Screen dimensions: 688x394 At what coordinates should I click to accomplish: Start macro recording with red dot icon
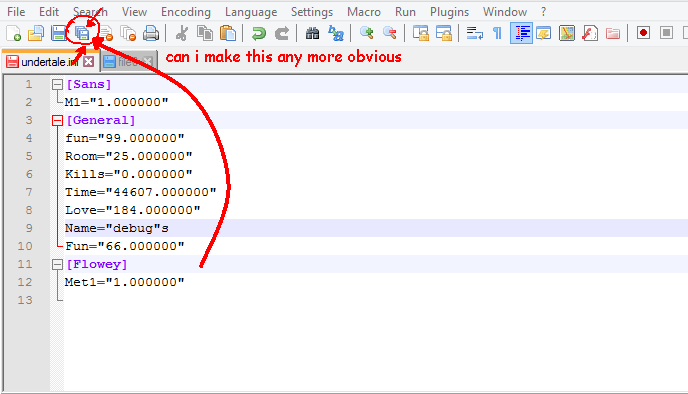(x=643, y=33)
